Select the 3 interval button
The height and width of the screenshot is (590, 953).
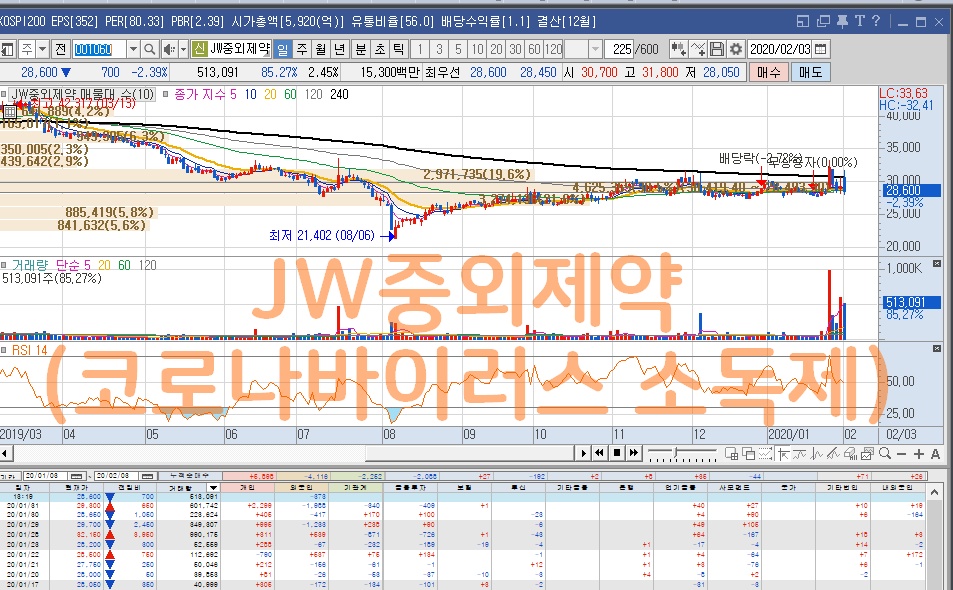point(439,49)
